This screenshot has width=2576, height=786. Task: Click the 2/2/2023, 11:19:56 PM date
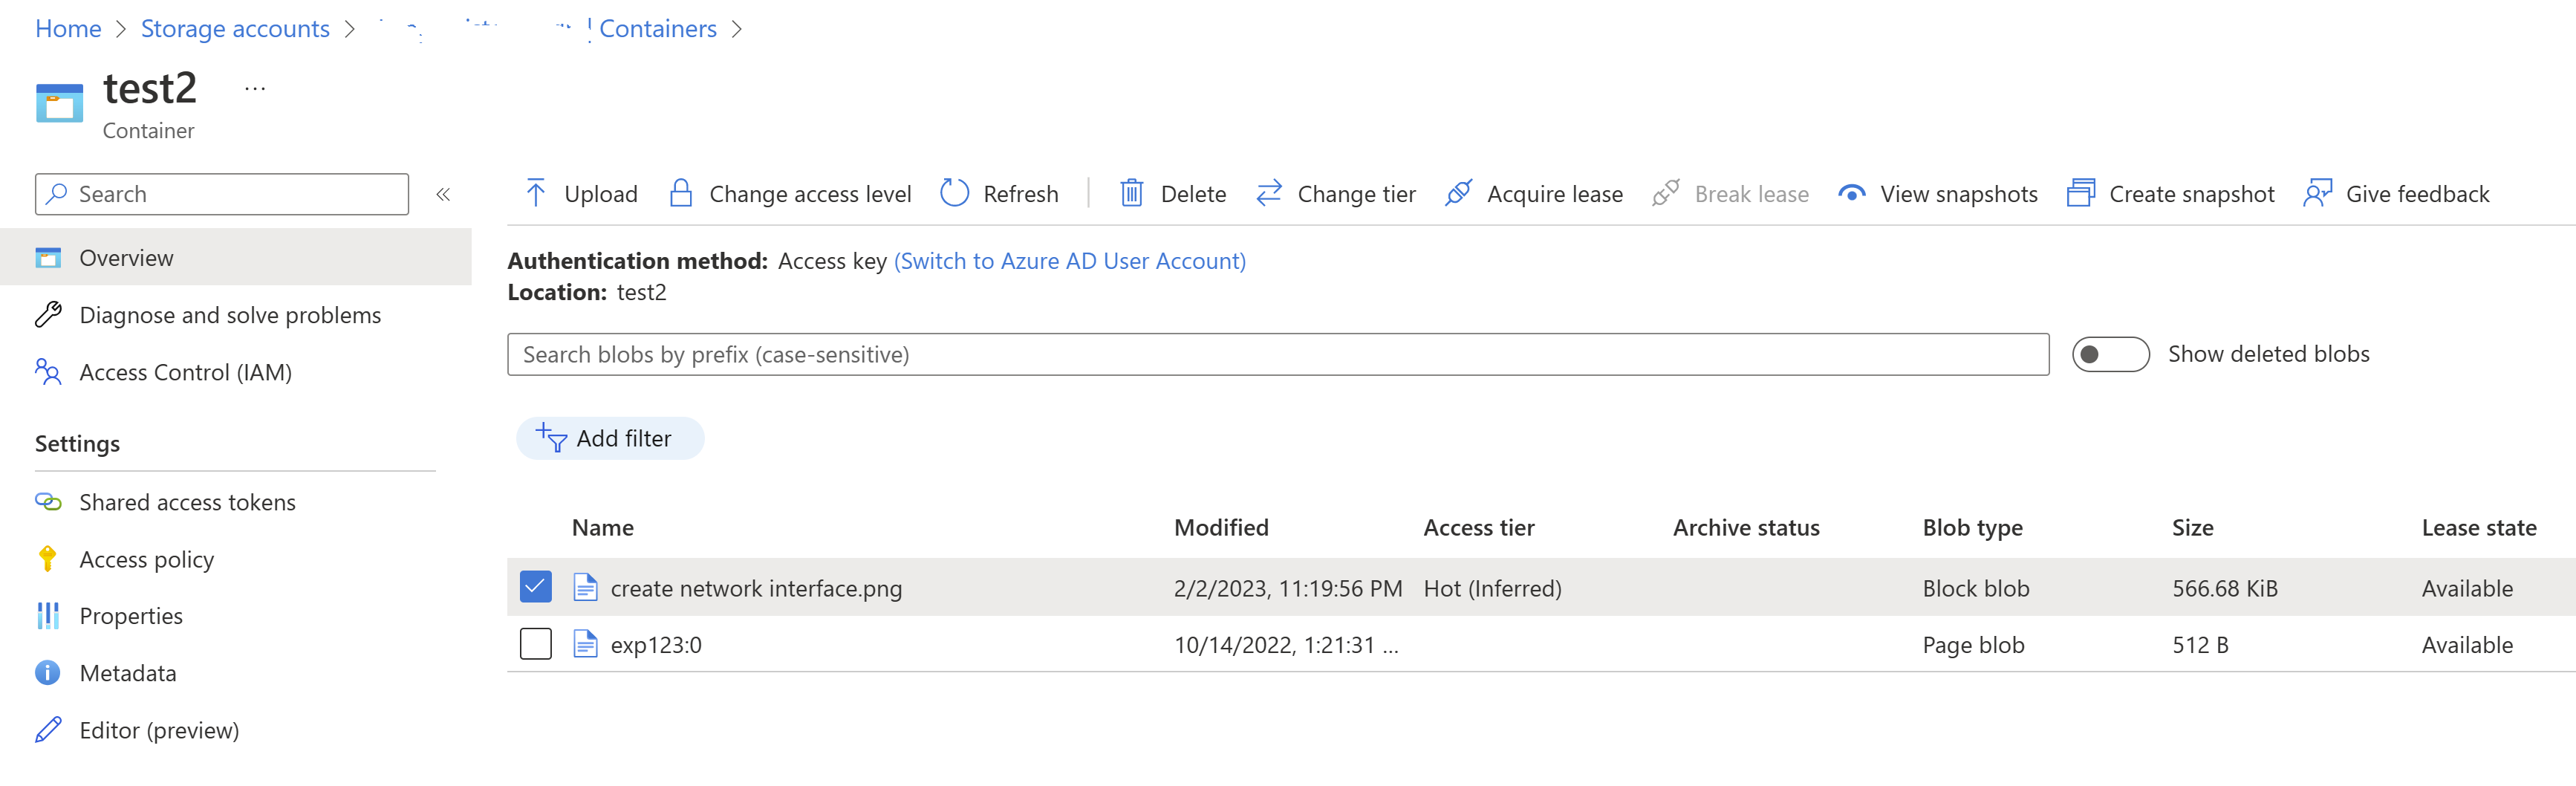pyautogui.click(x=1288, y=588)
